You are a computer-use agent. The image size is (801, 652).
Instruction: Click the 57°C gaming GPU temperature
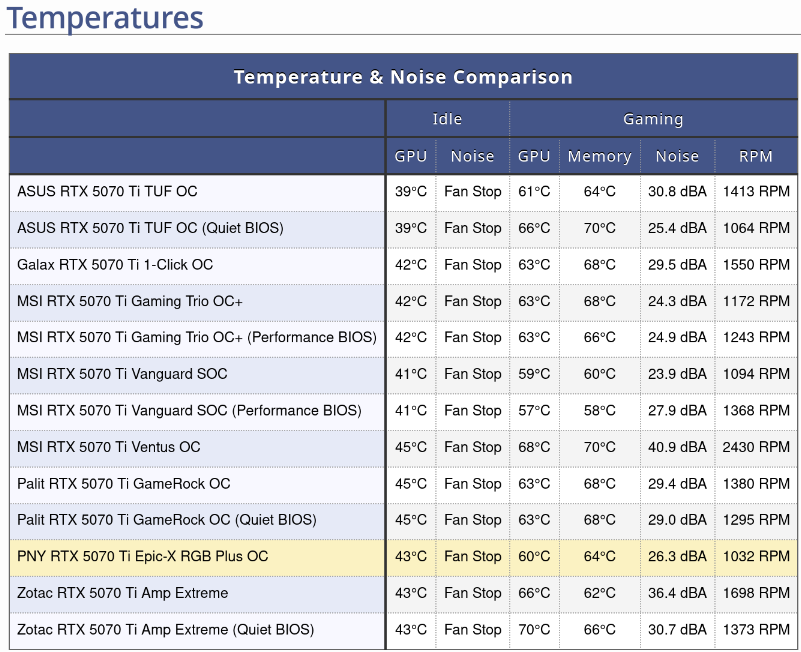click(534, 411)
